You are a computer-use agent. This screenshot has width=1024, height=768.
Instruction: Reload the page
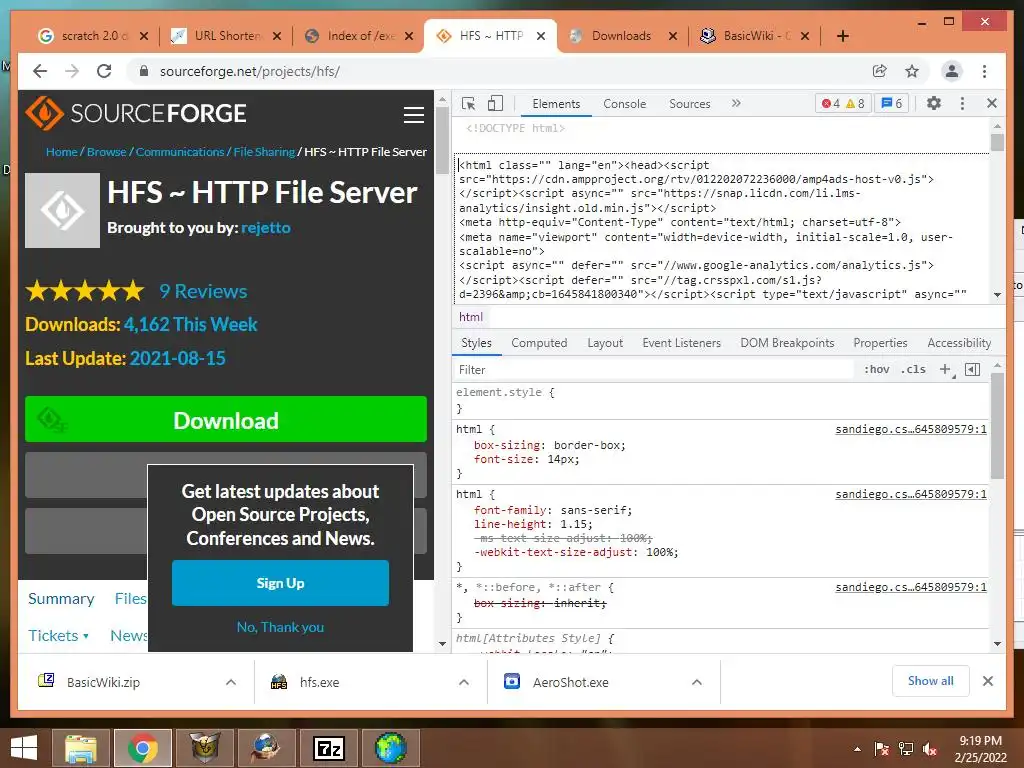(x=104, y=71)
